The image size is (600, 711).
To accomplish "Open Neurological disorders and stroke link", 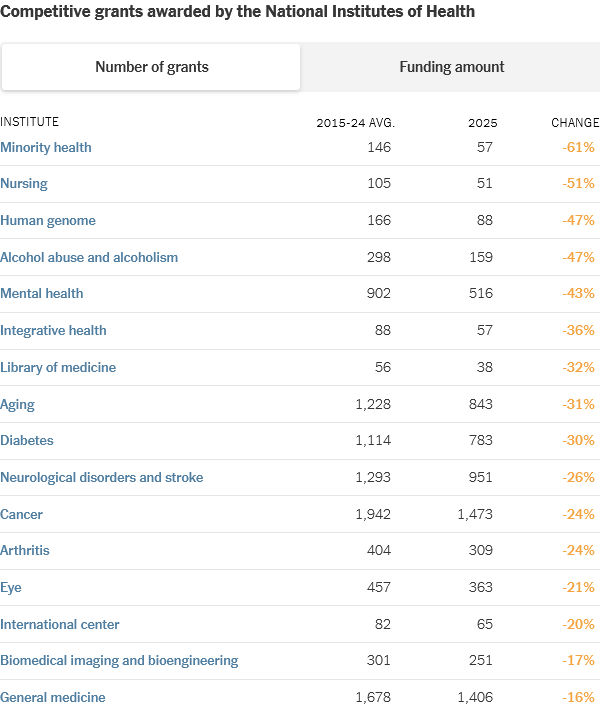I will 102,477.
